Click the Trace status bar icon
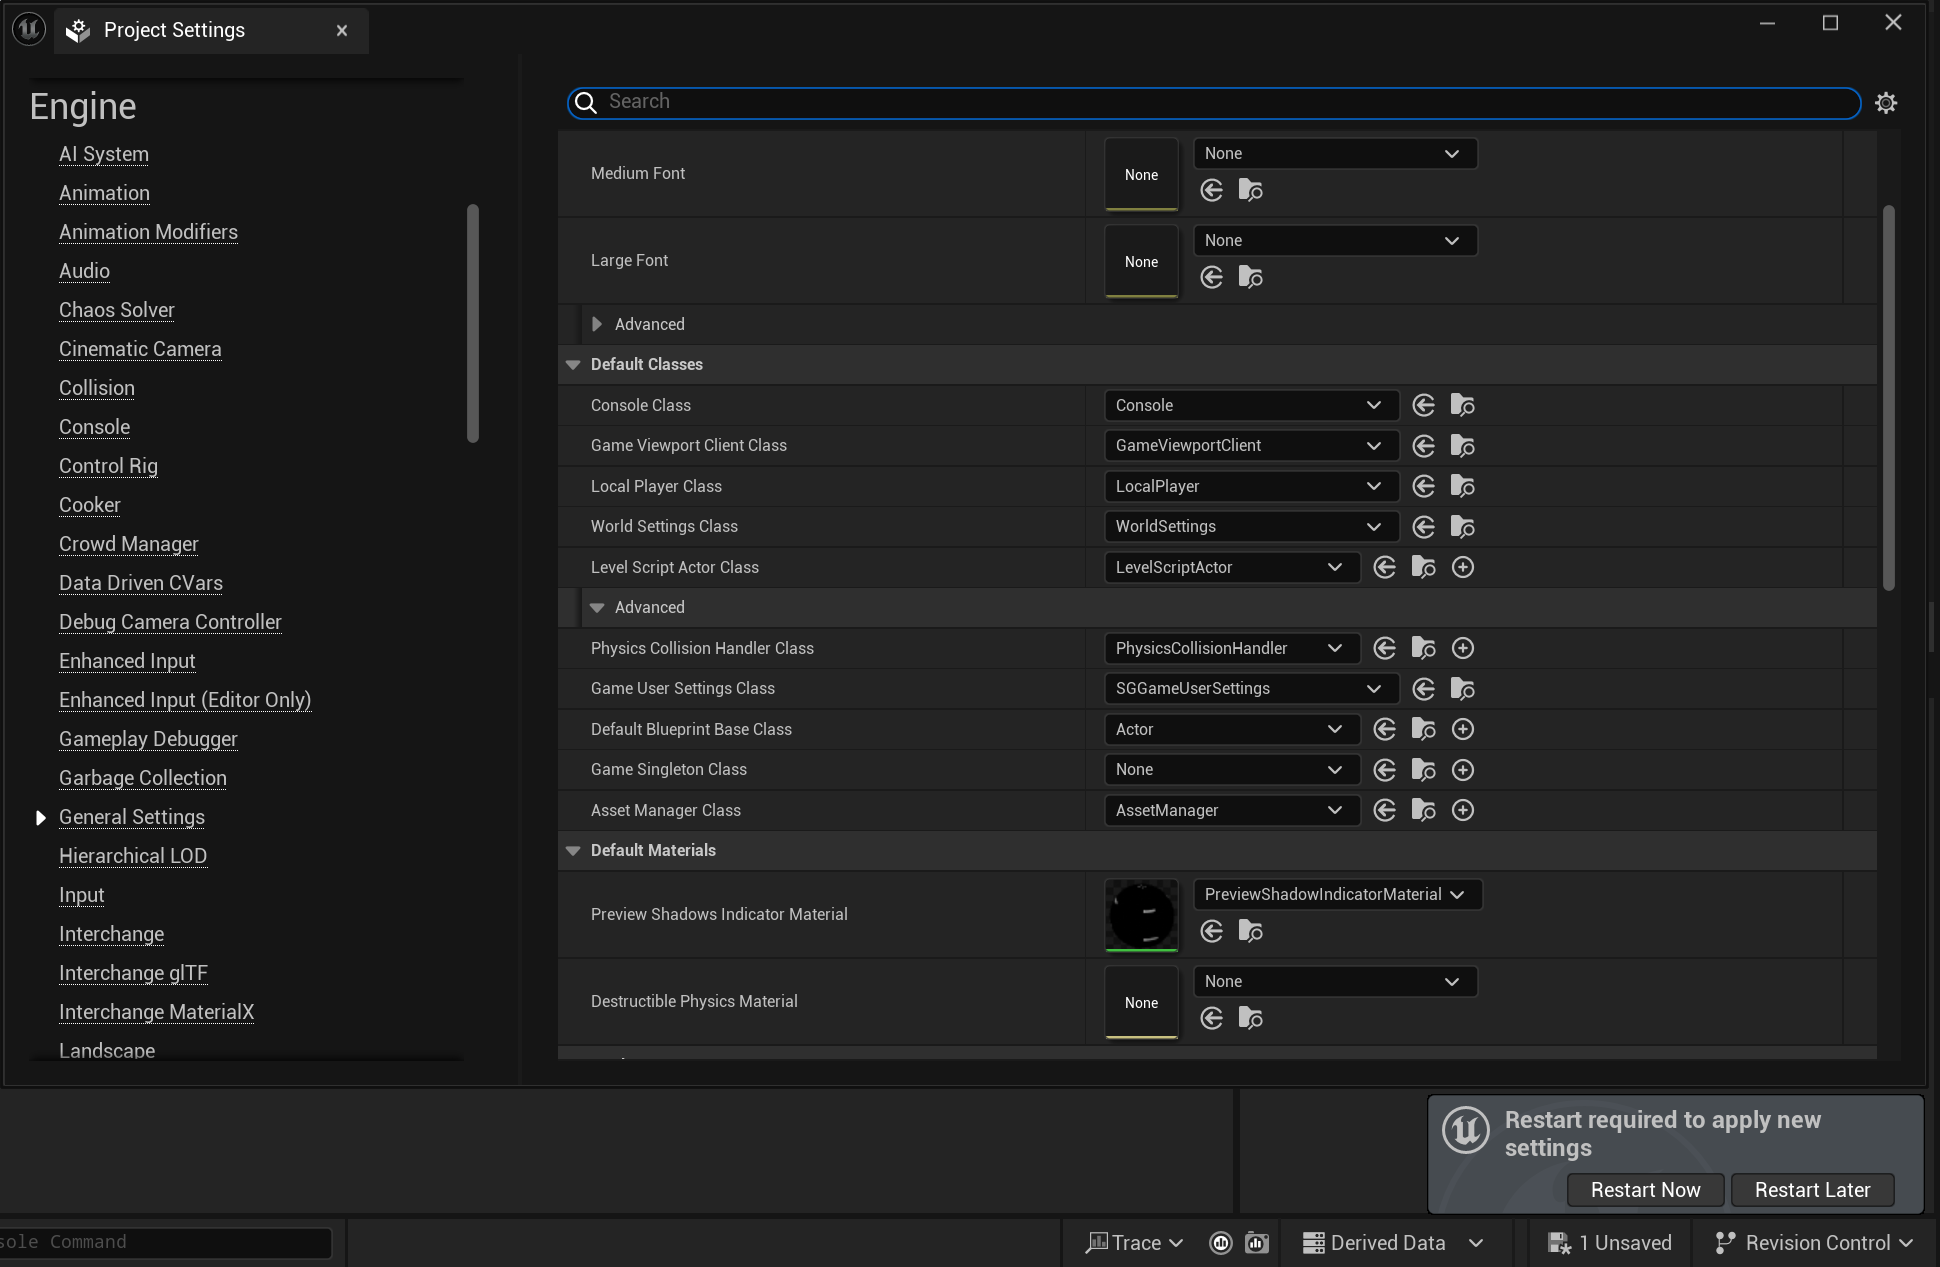 [x=1133, y=1242]
